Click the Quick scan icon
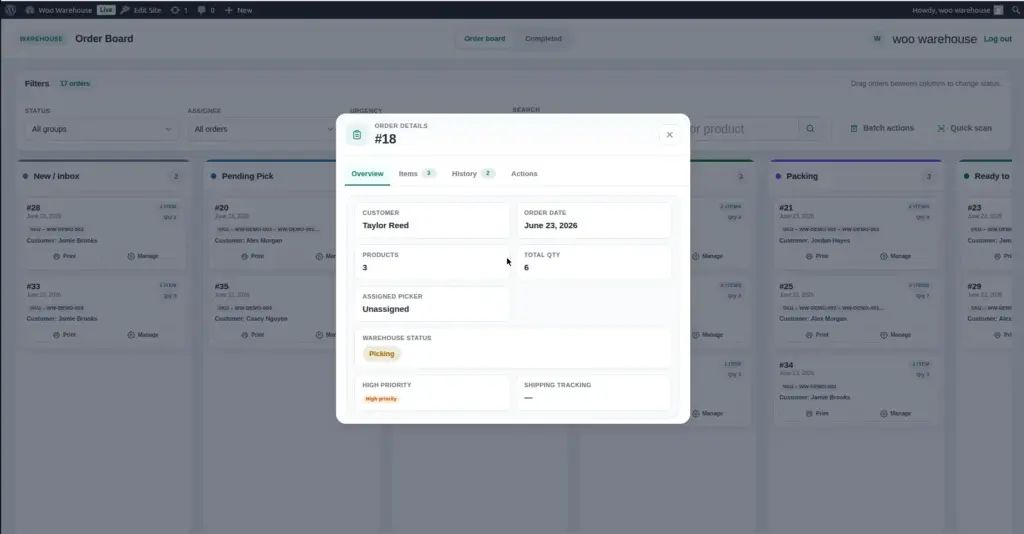This screenshot has width=1024, height=534. (x=941, y=129)
